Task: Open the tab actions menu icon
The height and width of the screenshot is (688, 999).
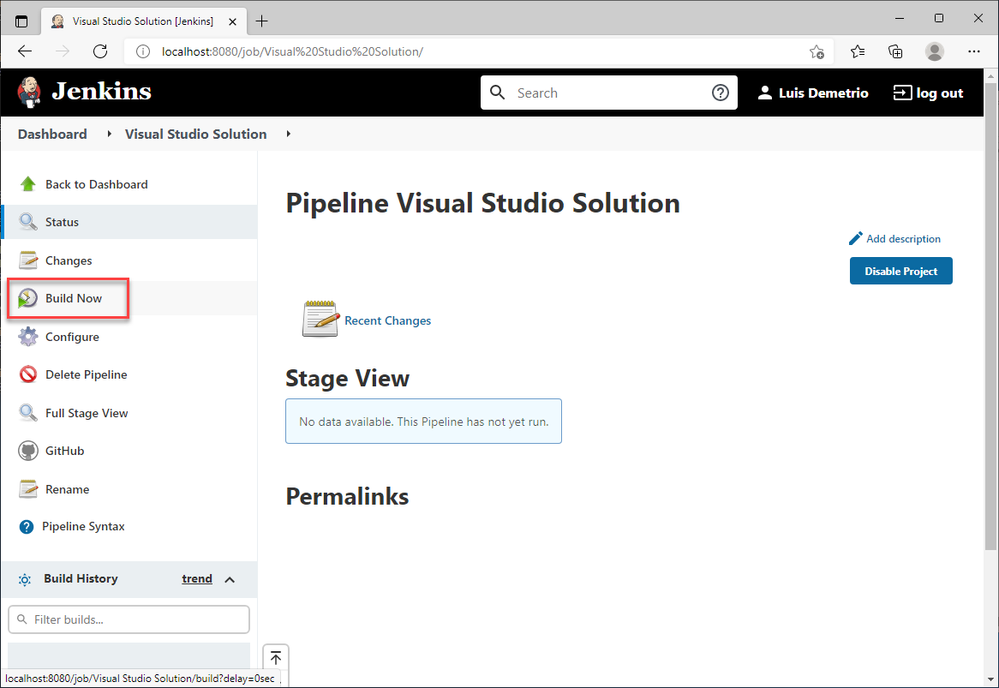Action: click(x=21, y=21)
